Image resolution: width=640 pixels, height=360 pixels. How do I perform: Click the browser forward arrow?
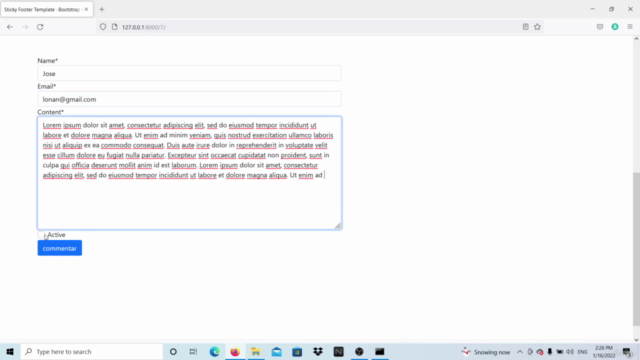pyautogui.click(x=25, y=27)
